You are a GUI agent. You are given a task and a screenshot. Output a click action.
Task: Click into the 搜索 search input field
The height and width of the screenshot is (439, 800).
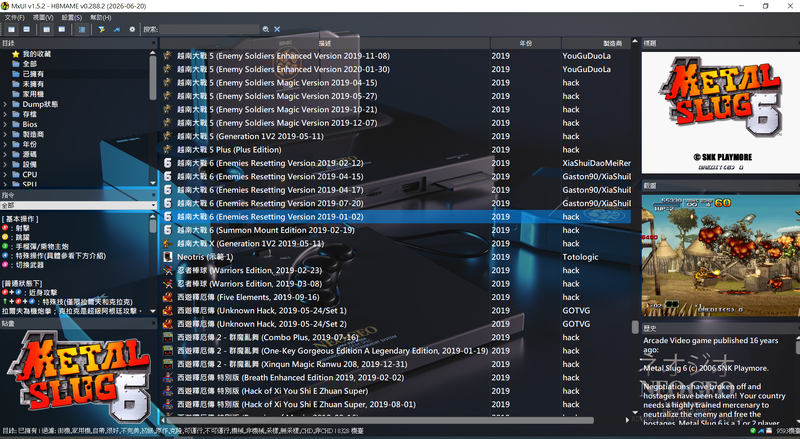coord(209,30)
